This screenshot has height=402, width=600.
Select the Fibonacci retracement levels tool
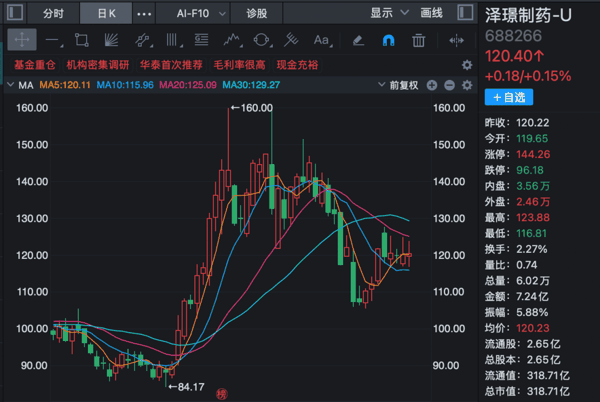tap(201, 40)
